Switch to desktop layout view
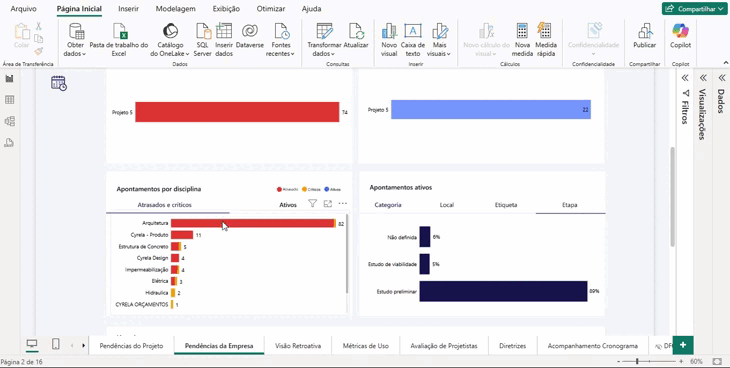730x368 pixels. pyautogui.click(x=32, y=344)
